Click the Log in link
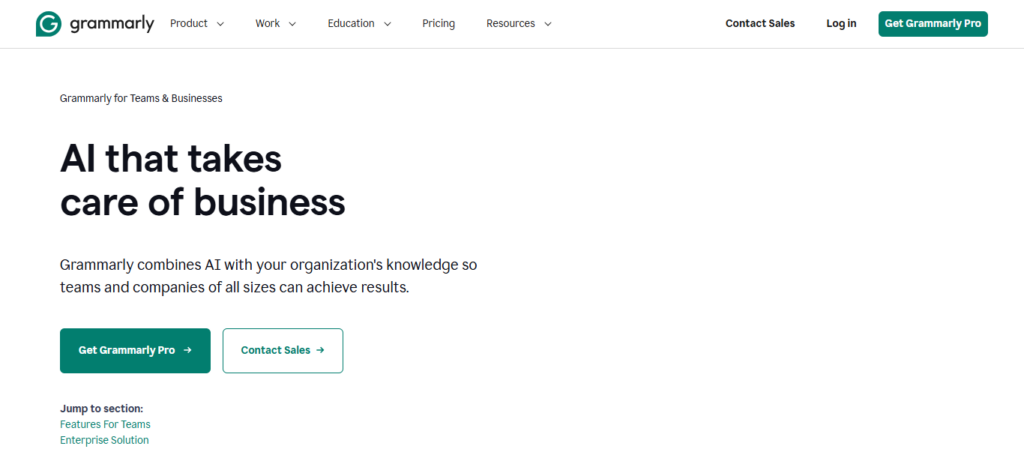The width and height of the screenshot is (1024, 455). point(841,24)
